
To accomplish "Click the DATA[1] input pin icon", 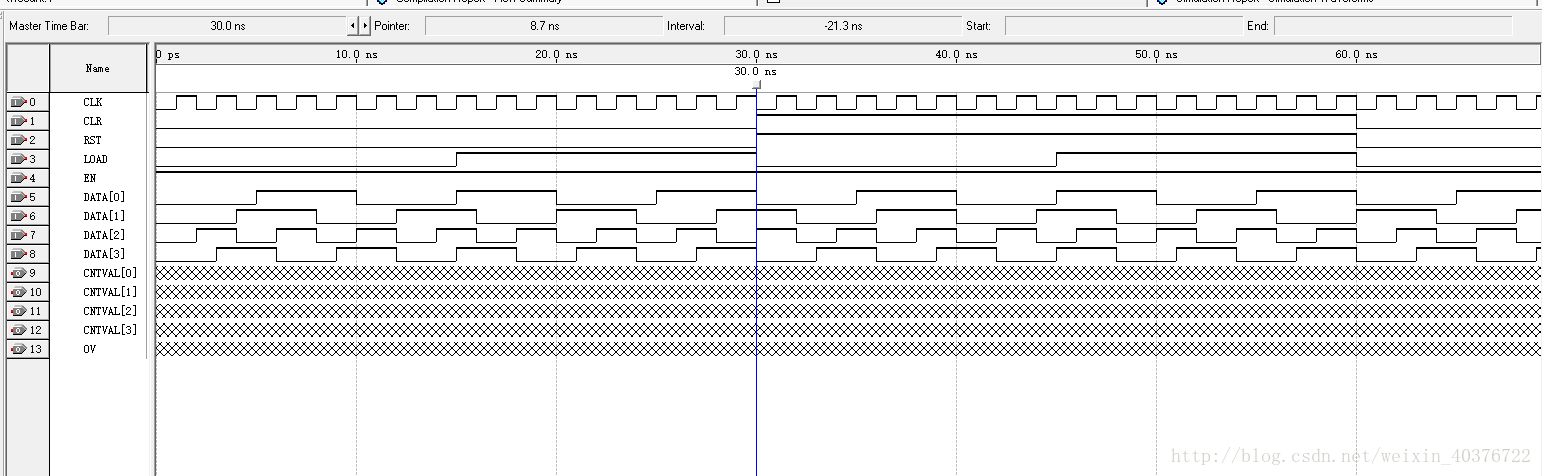I will pos(18,216).
